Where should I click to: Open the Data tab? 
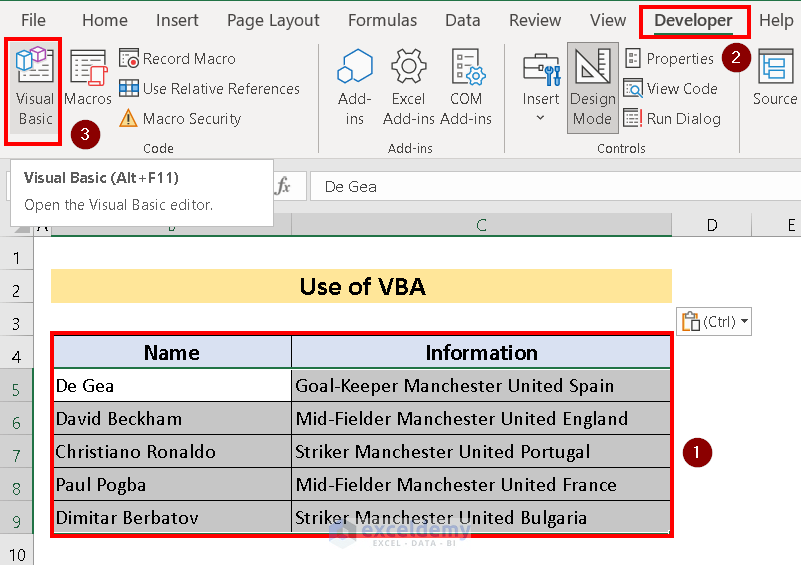(462, 20)
